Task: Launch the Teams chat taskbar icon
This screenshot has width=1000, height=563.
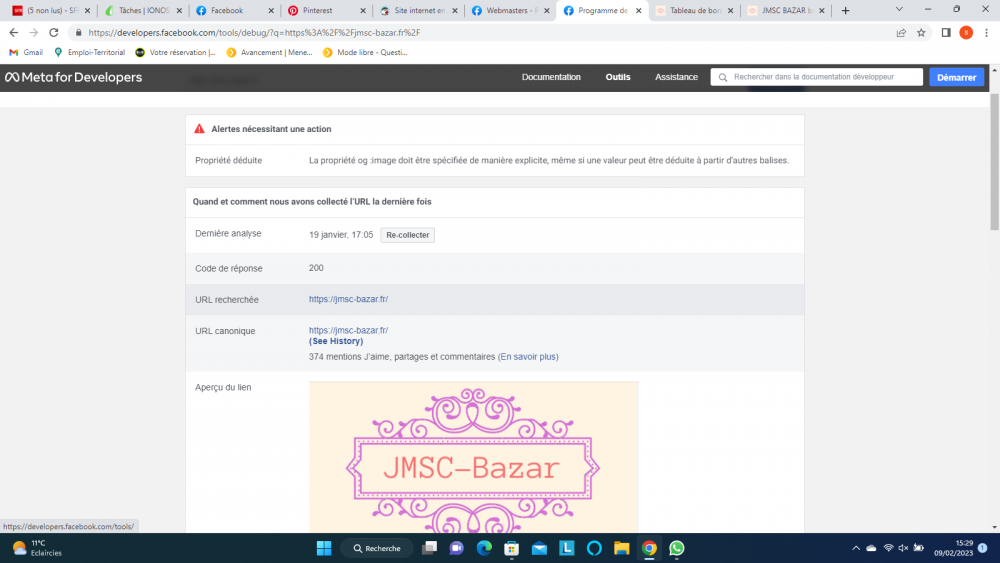Action: 457,548
